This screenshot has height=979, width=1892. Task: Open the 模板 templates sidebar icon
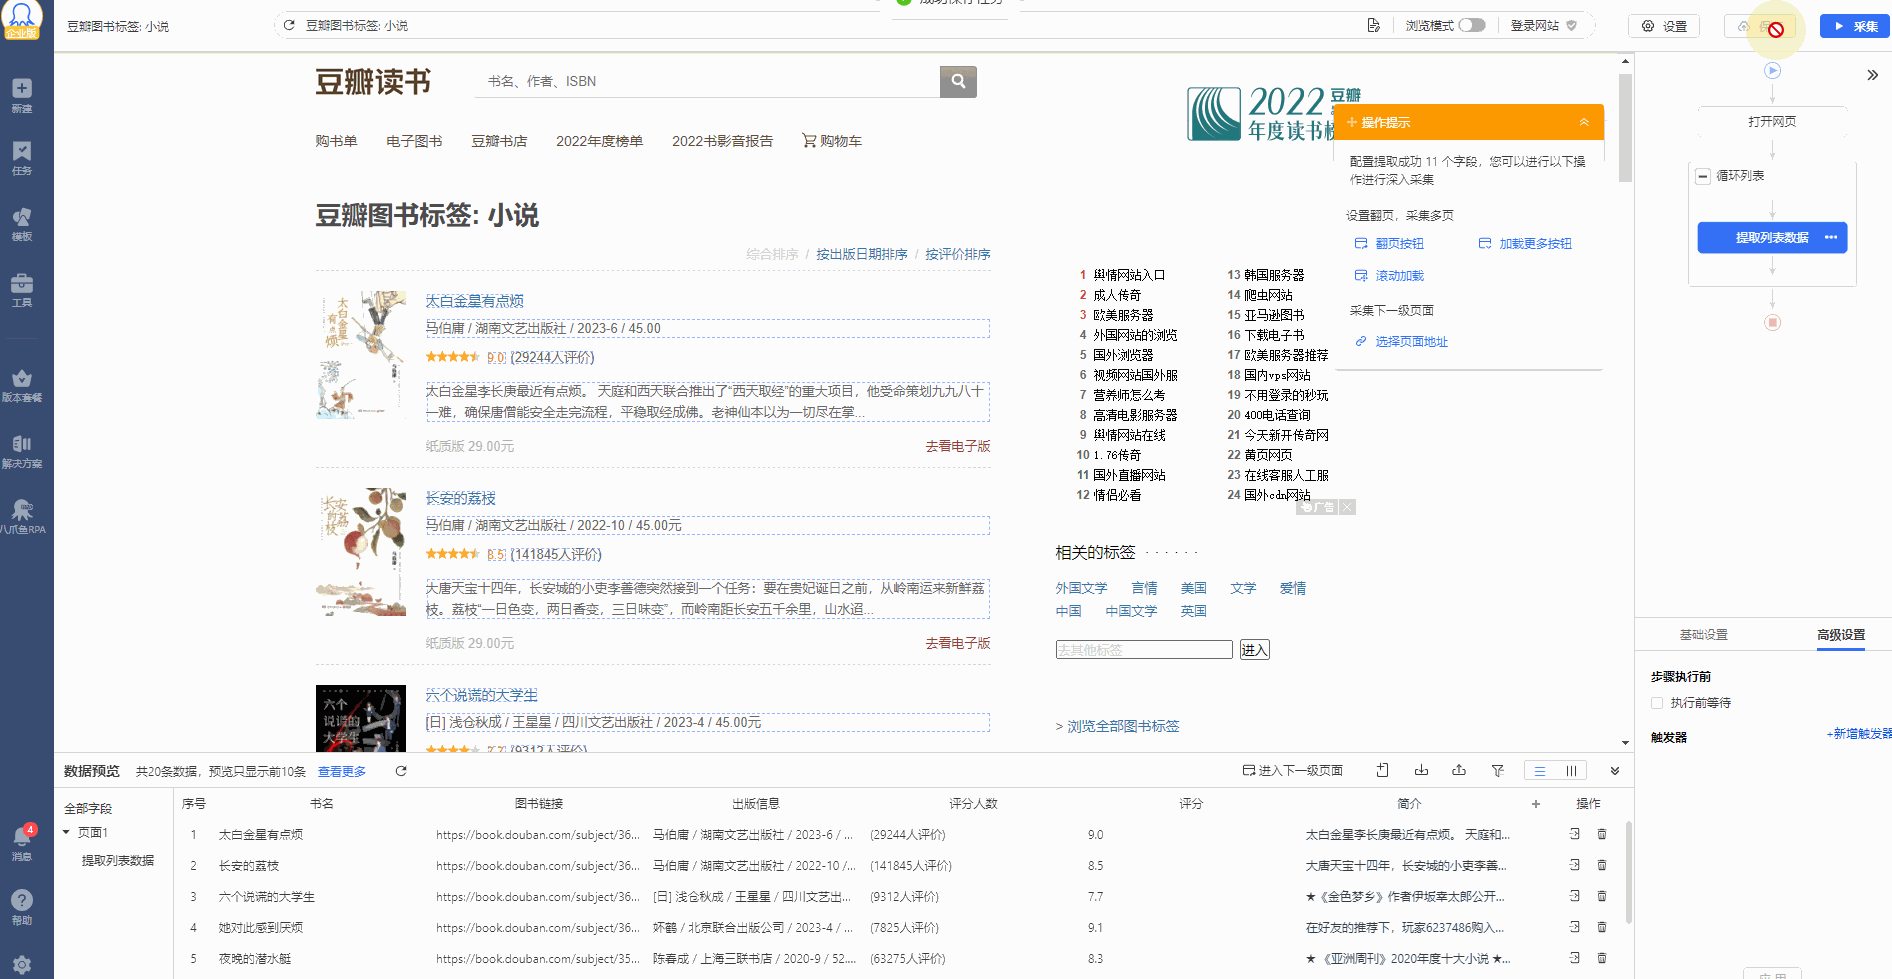(x=22, y=223)
